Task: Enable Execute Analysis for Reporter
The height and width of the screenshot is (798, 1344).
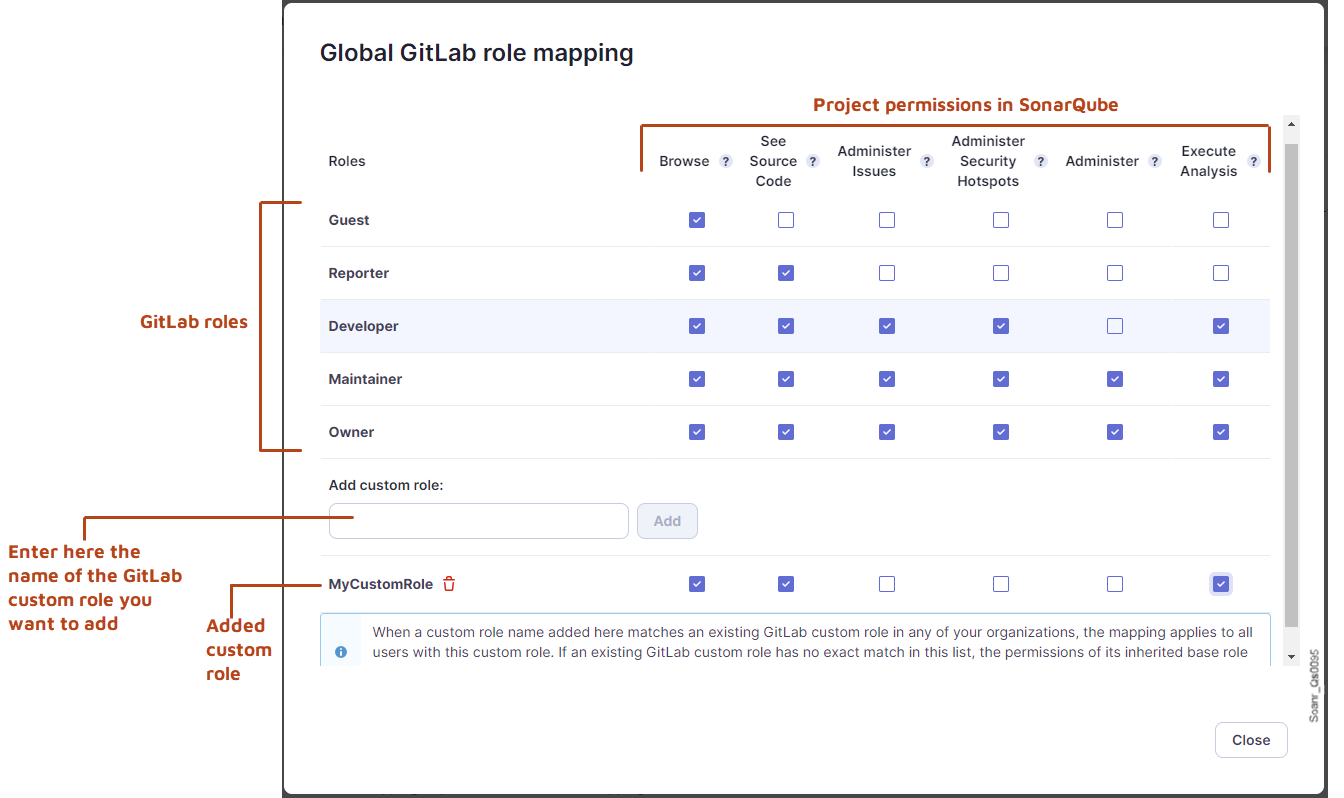Action: tap(1221, 273)
